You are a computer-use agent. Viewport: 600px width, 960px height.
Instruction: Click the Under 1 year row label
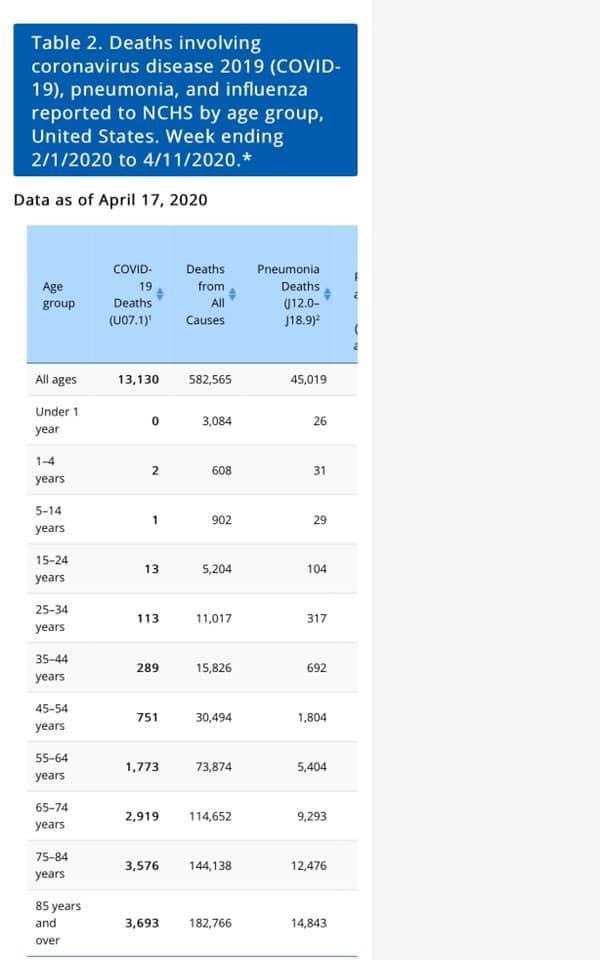(57, 420)
